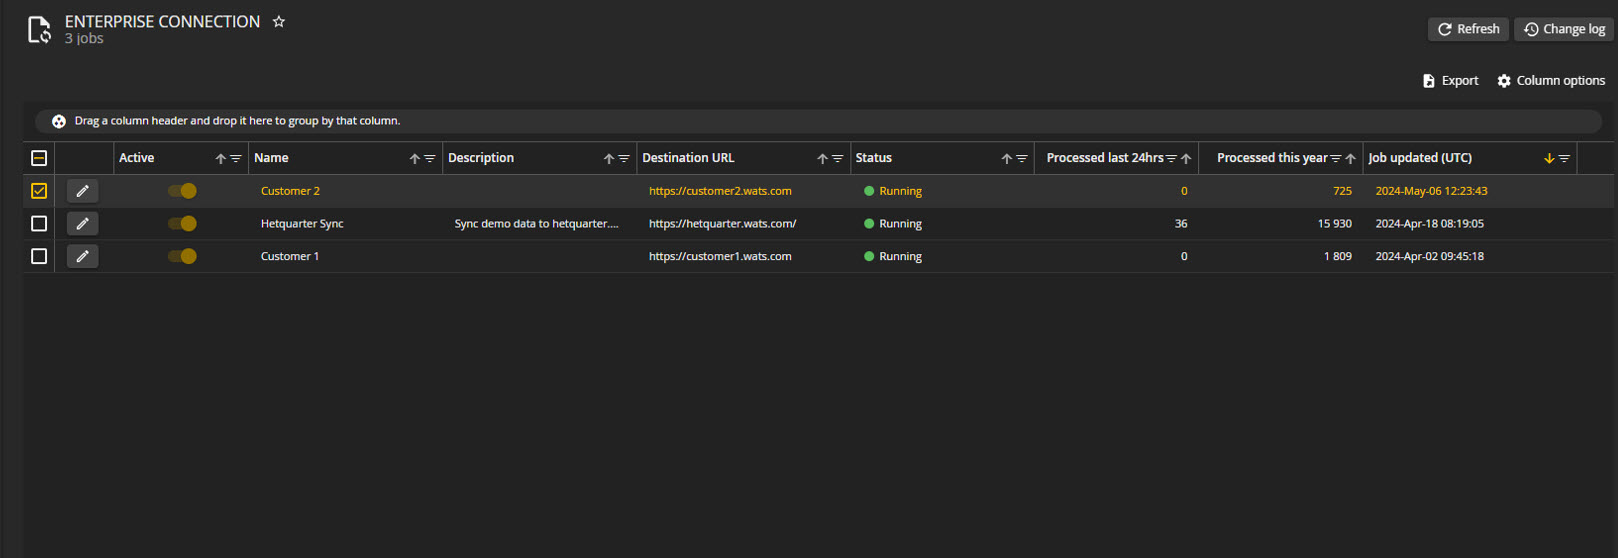Screen dimensions: 1618x558
Task: Click the sort arrow in Name column
Action: [414, 159]
